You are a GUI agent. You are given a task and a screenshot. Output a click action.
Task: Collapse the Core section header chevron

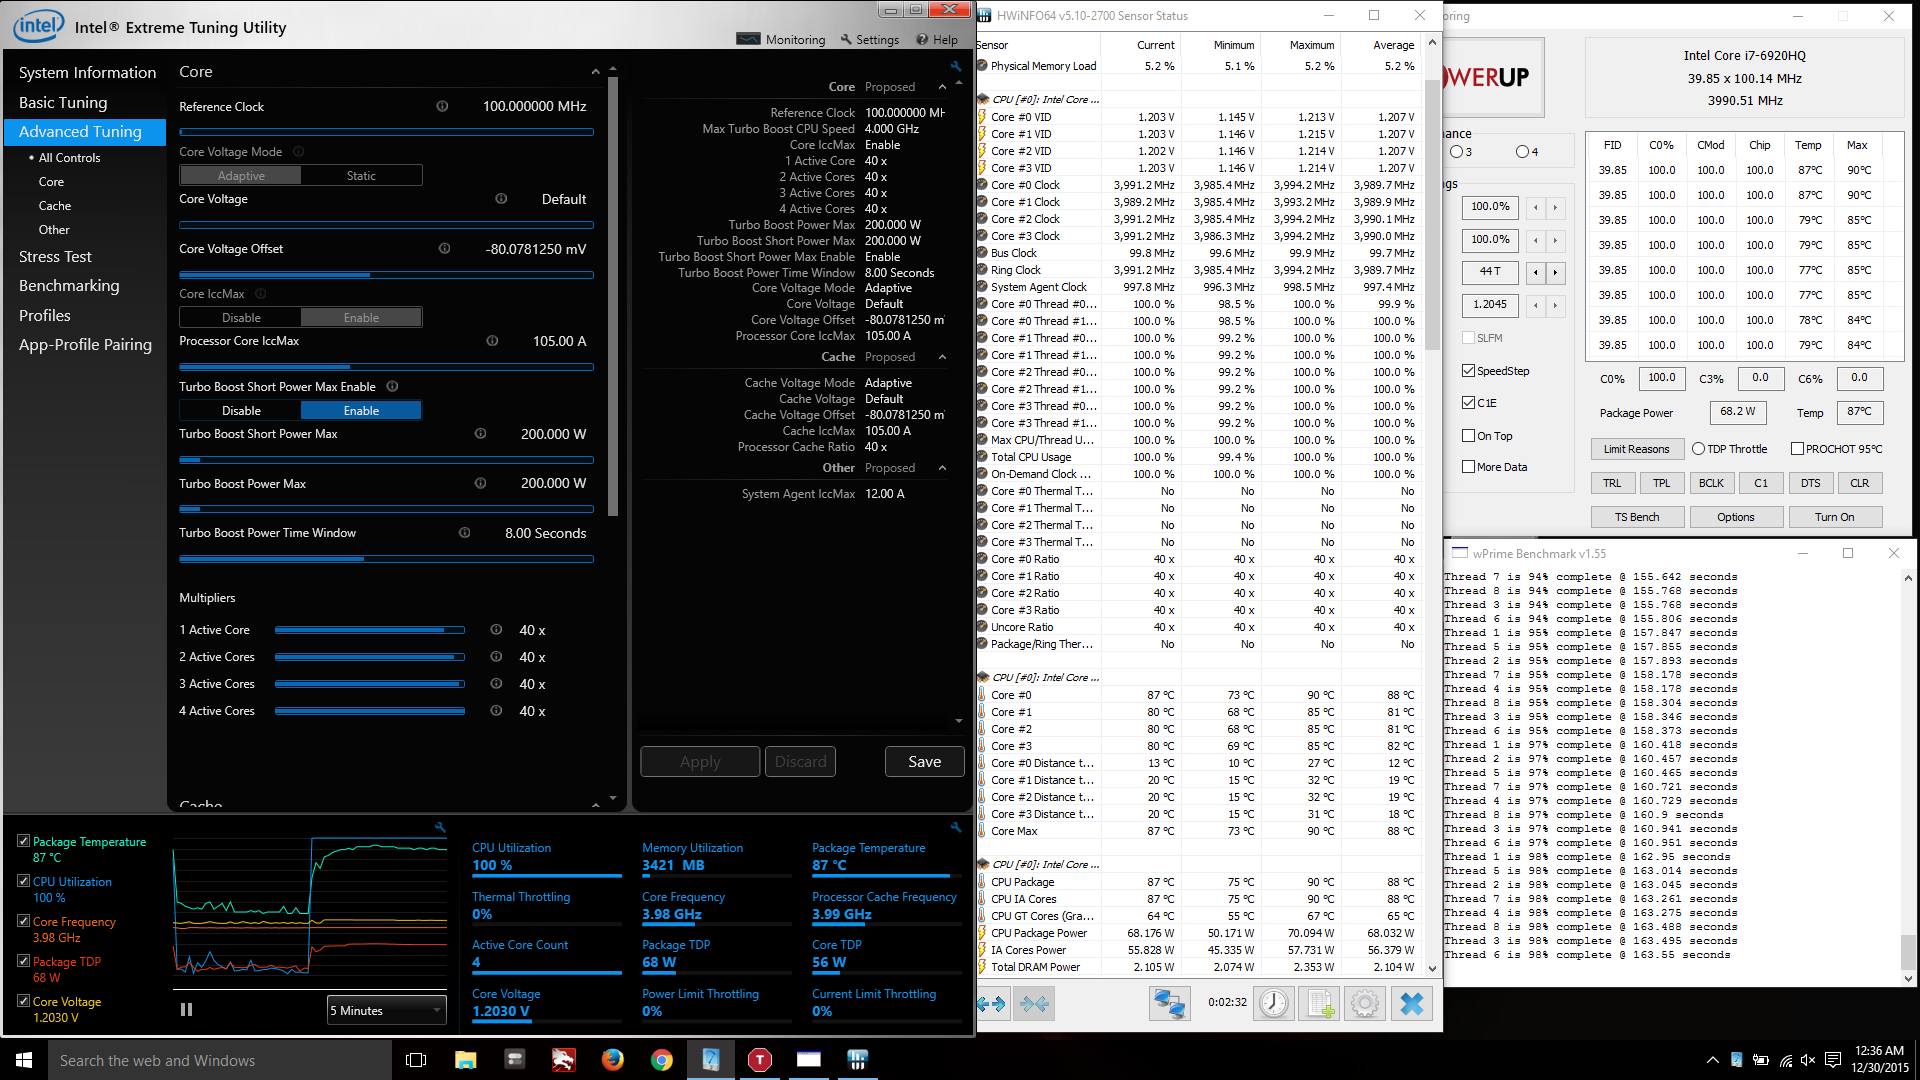[595, 72]
